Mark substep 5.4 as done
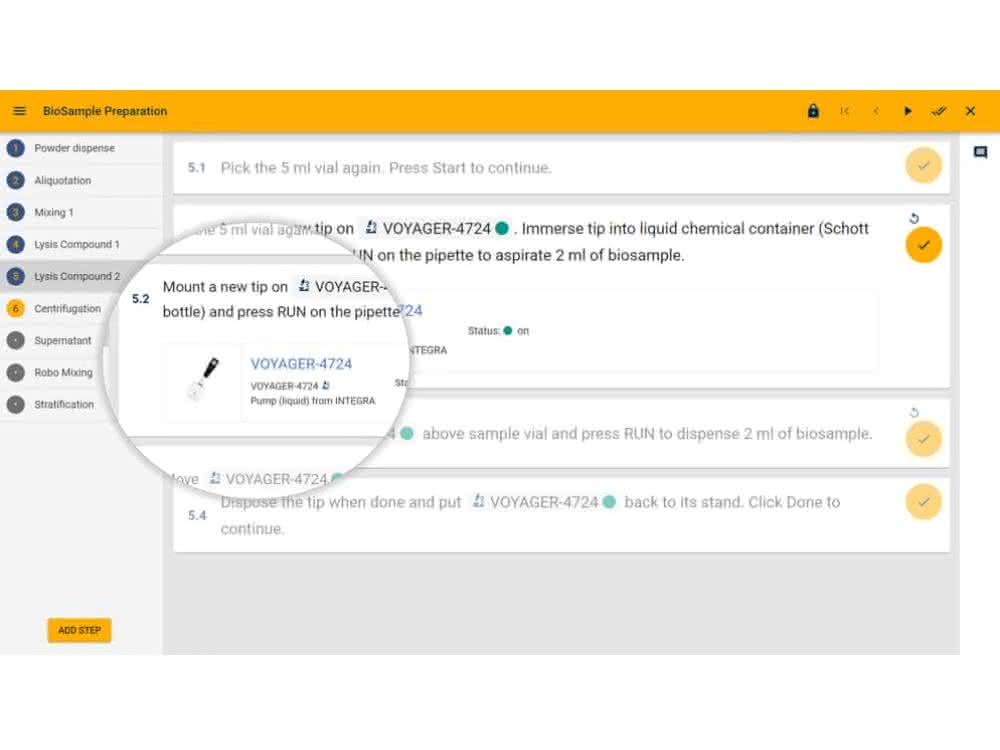The image size is (1000, 750). tap(923, 502)
